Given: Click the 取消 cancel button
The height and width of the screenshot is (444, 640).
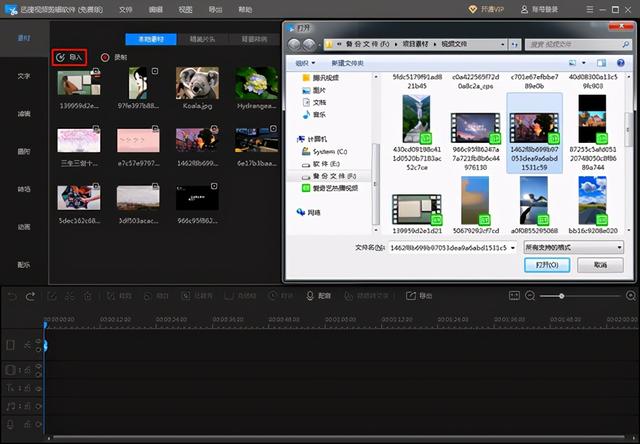Looking at the screenshot, I should [600, 265].
